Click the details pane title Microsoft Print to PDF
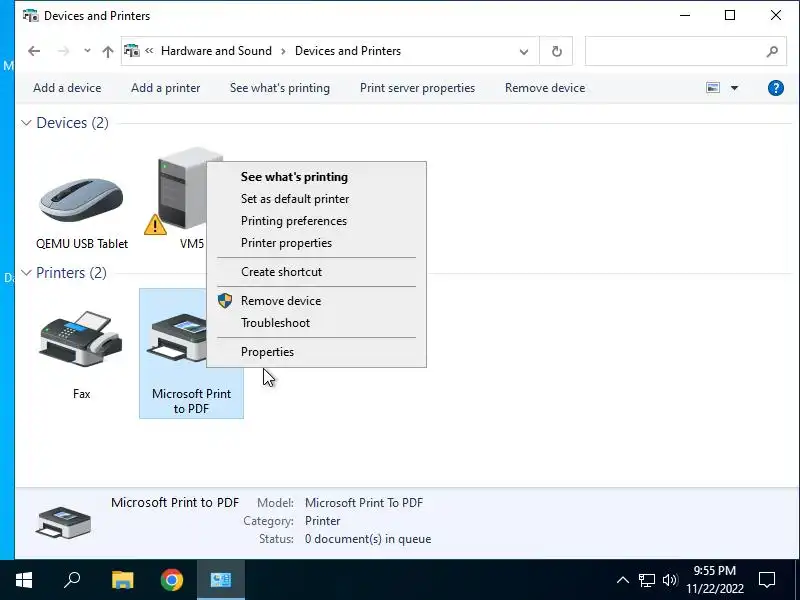This screenshot has width=800, height=600. [x=175, y=503]
